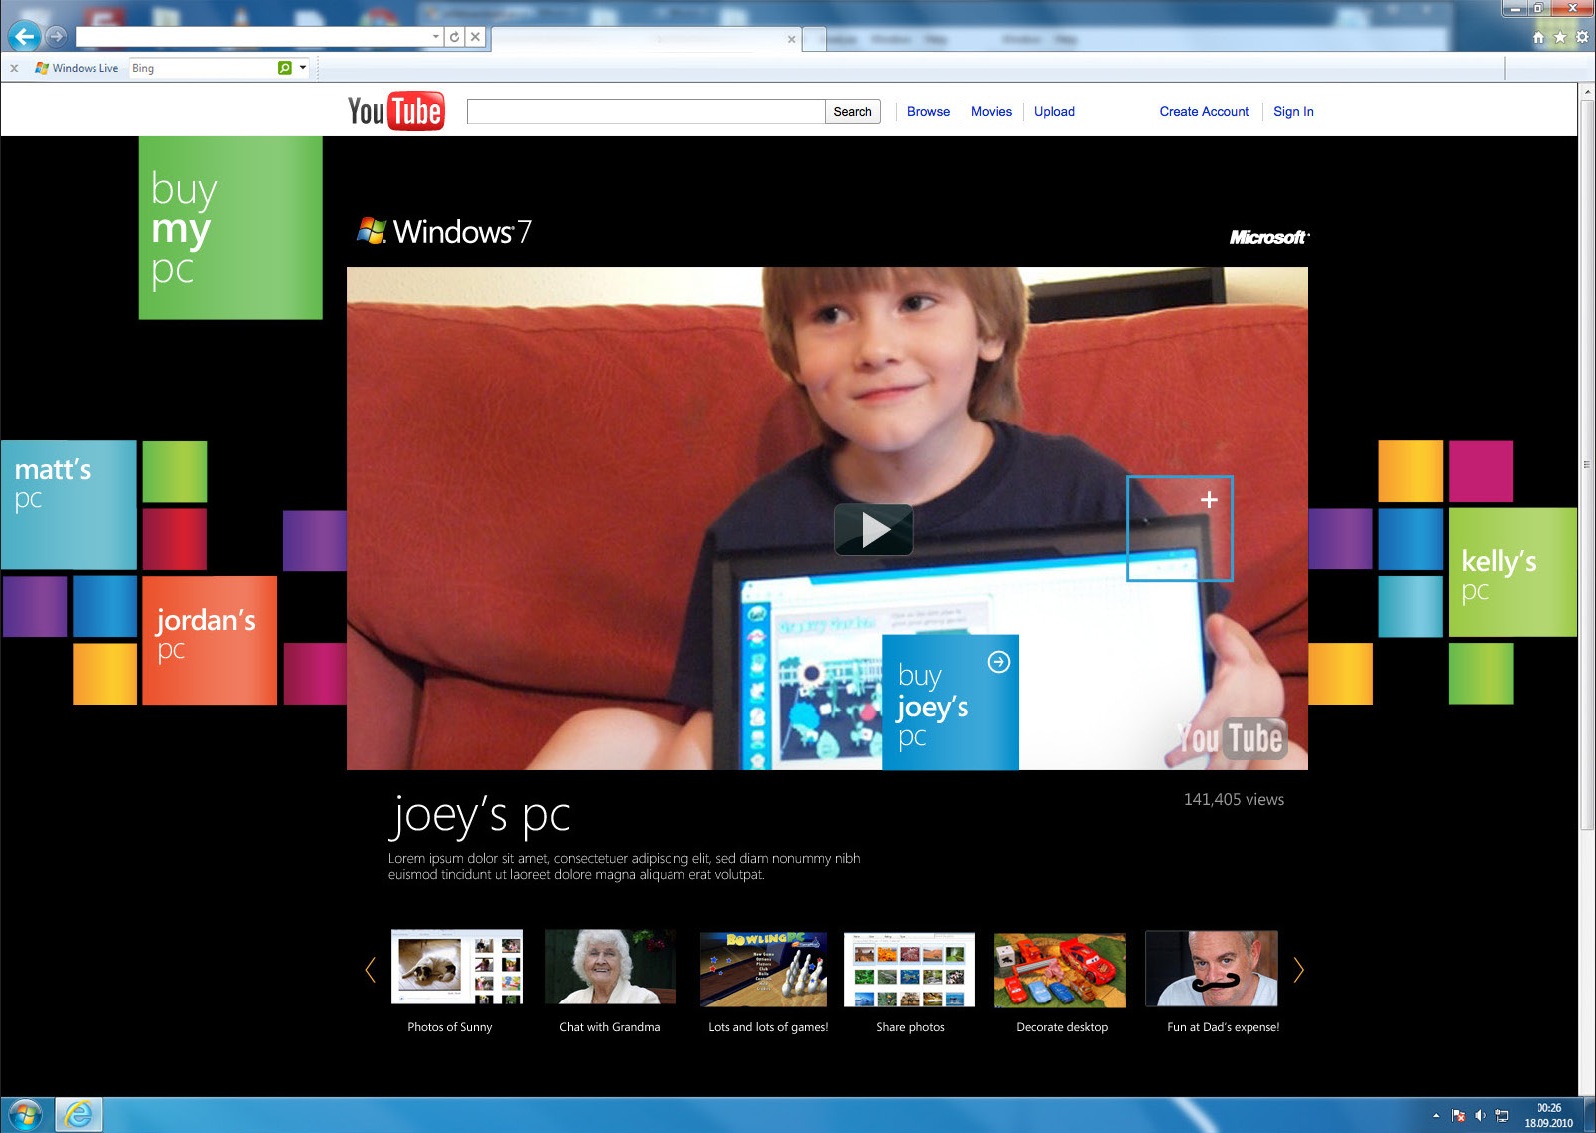Click the Stop loading X icon

point(475,37)
